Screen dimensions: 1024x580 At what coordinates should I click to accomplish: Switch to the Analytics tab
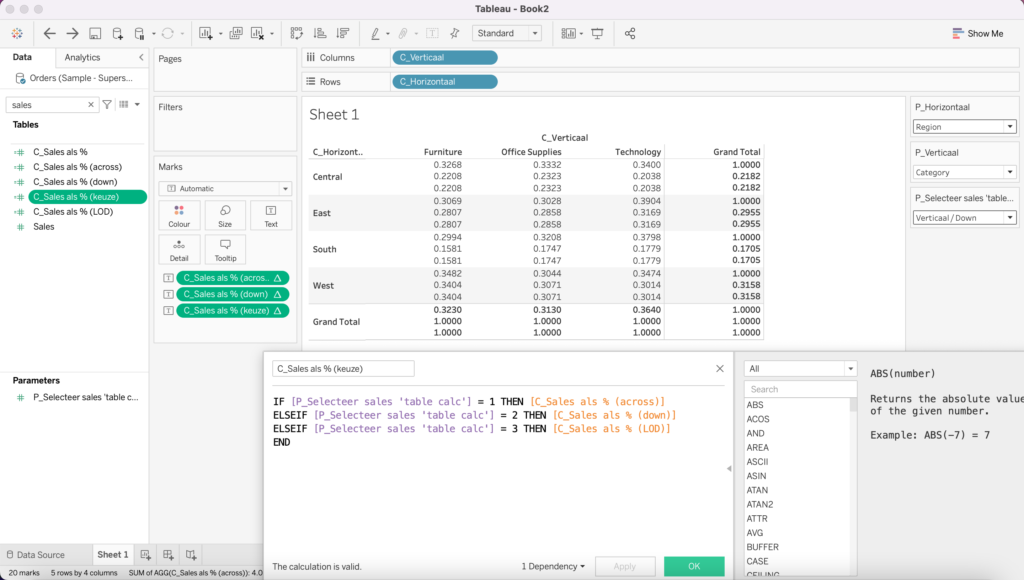(82, 58)
